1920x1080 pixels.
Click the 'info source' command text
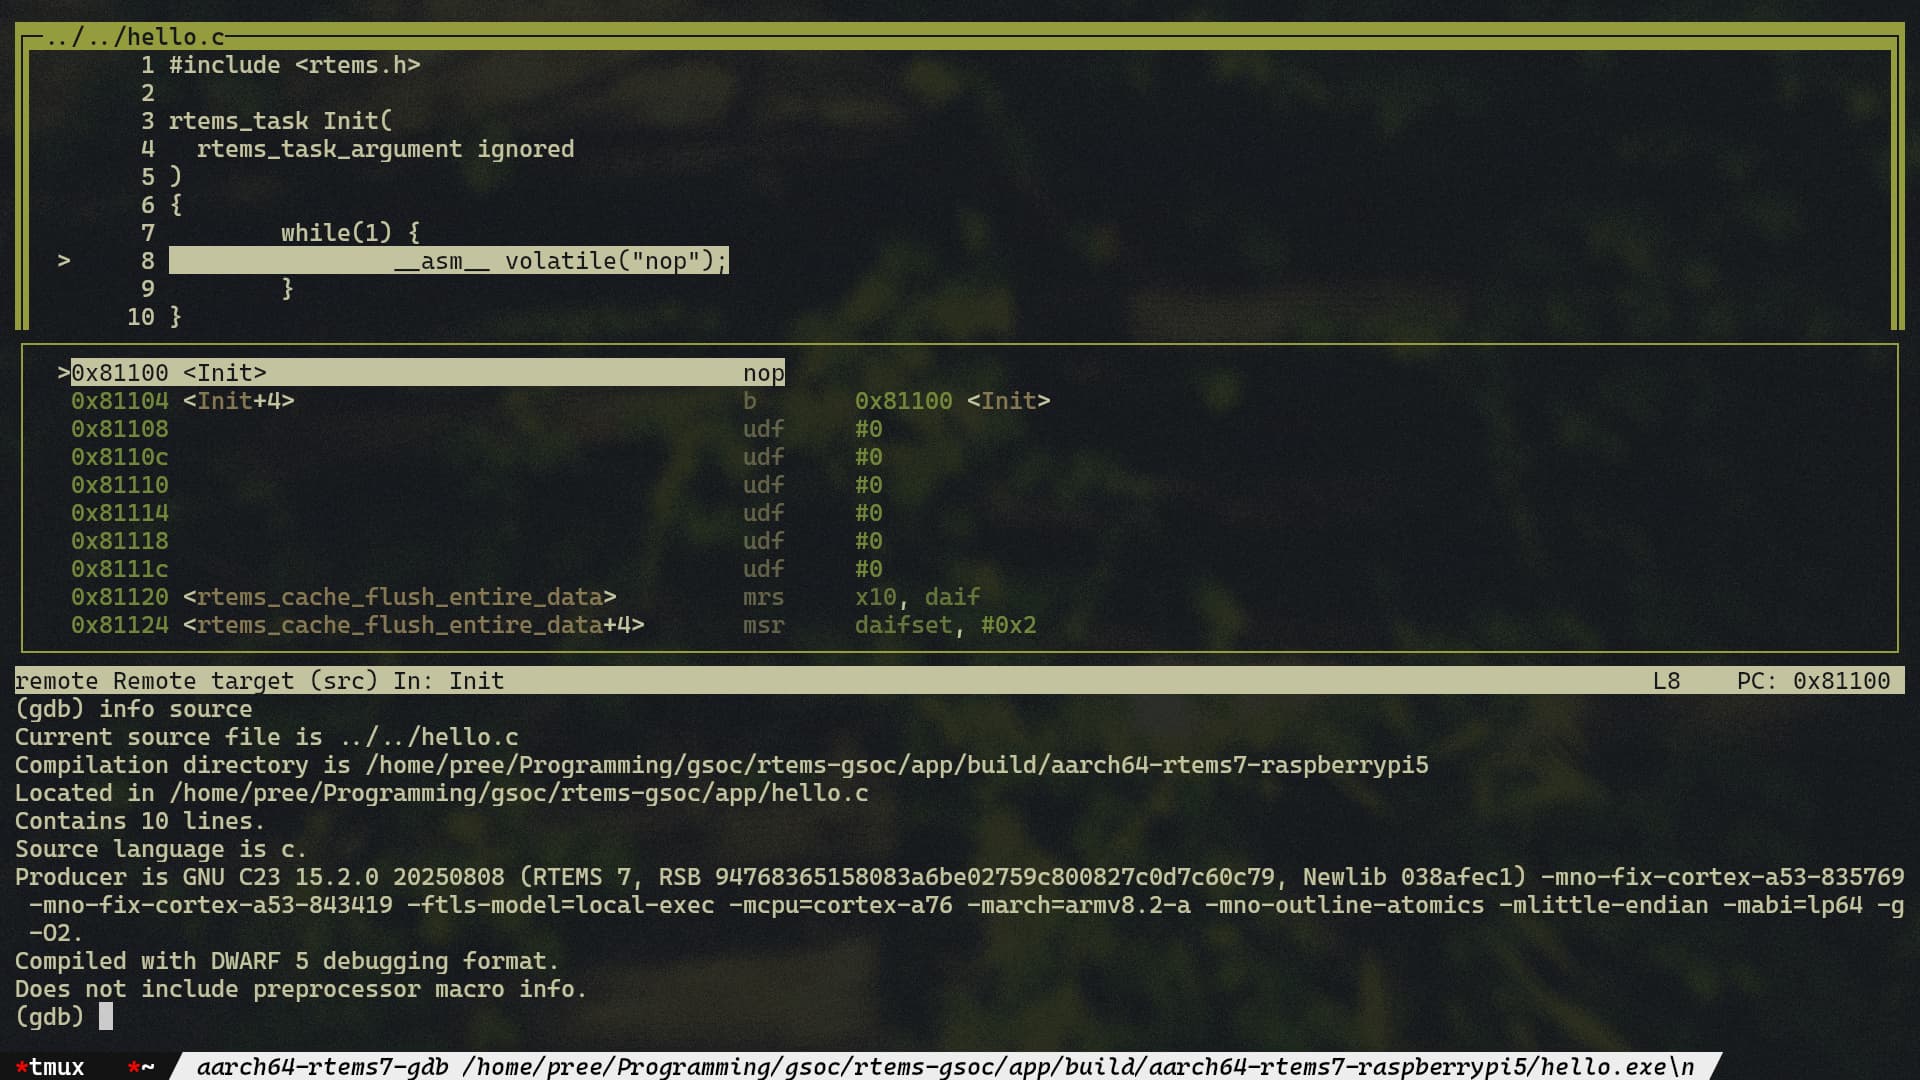pyautogui.click(x=175, y=709)
